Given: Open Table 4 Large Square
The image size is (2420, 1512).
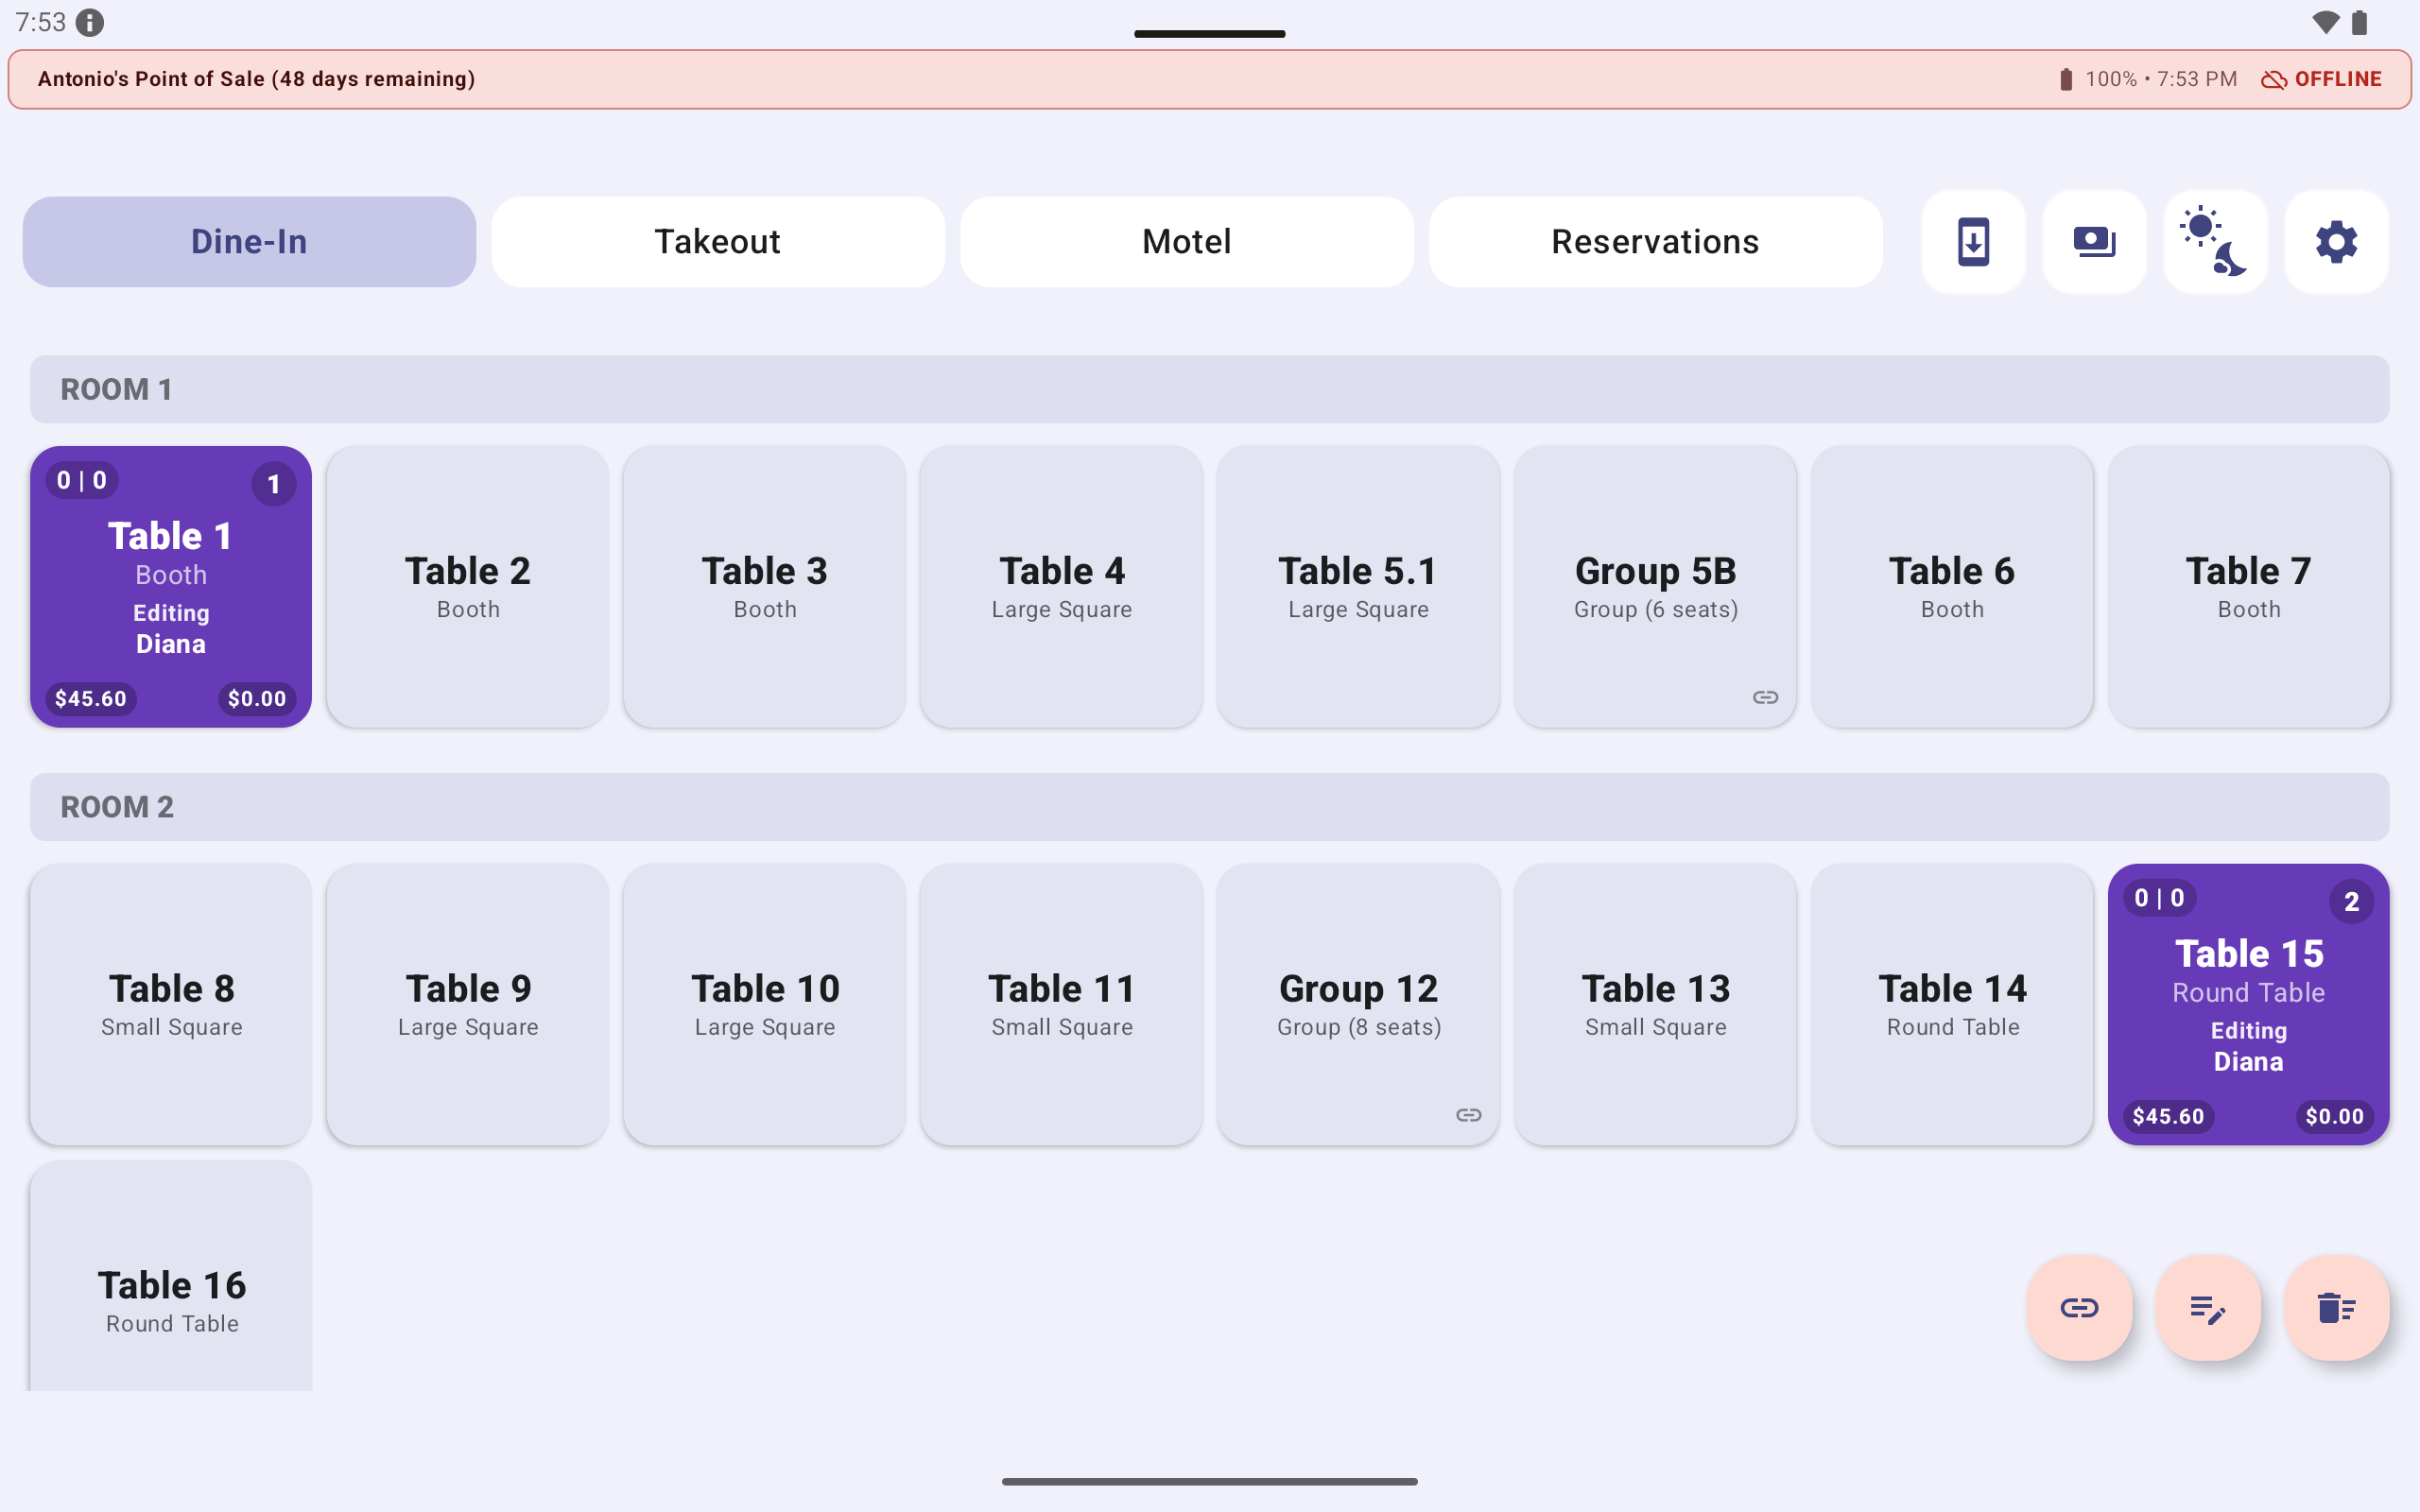Looking at the screenshot, I should tap(1062, 587).
